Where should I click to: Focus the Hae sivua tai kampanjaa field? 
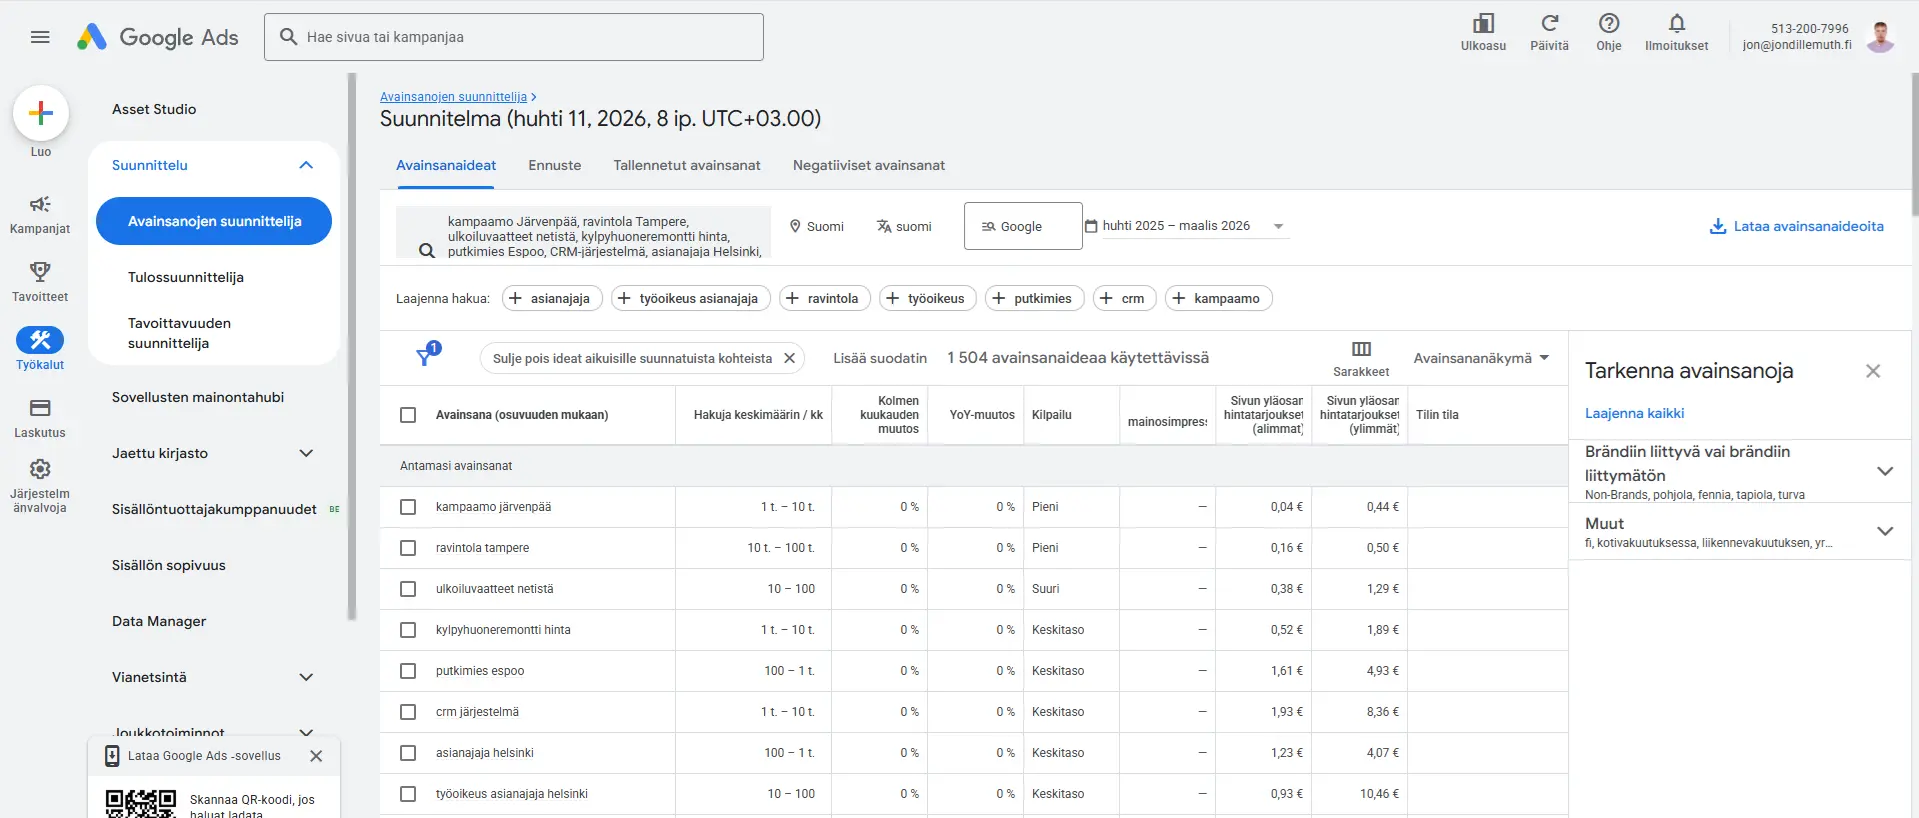pyautogui.click(x=514, y=37)
